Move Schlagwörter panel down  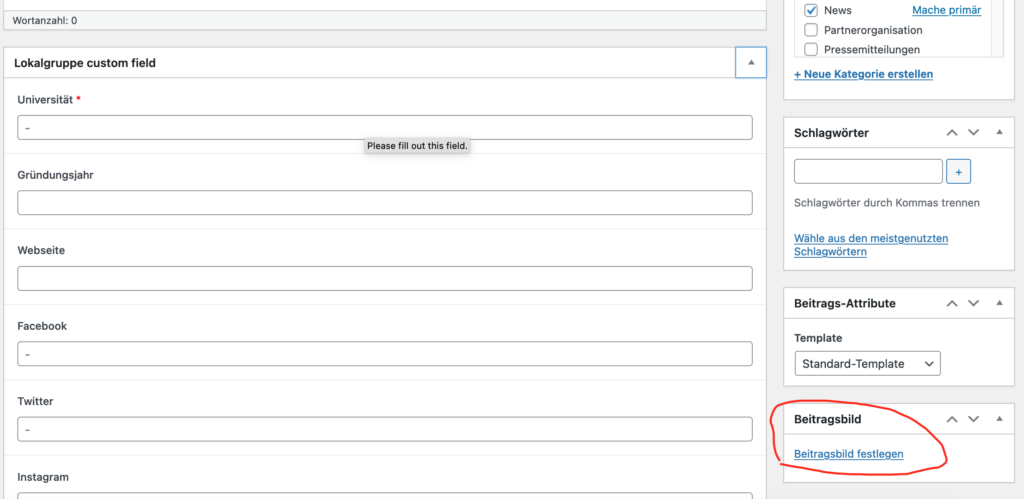973,133
